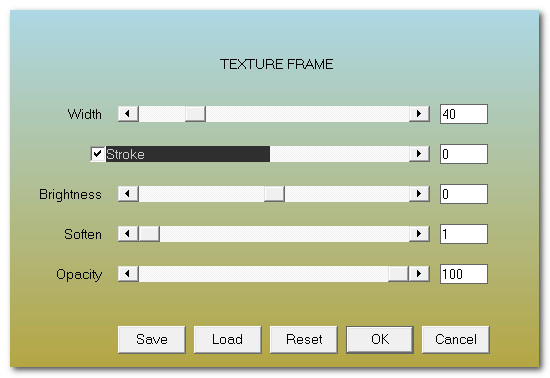Click the Load button

[x=227, y=339]
